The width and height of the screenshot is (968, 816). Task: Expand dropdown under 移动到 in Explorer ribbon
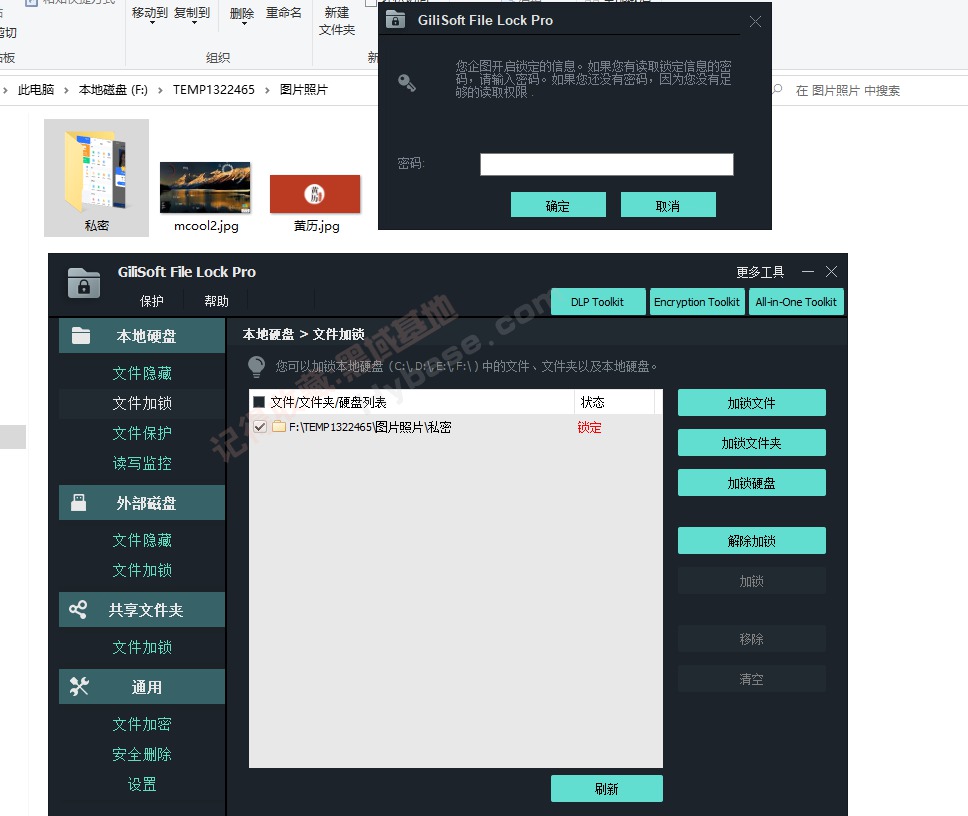click(x=152, y=23)
